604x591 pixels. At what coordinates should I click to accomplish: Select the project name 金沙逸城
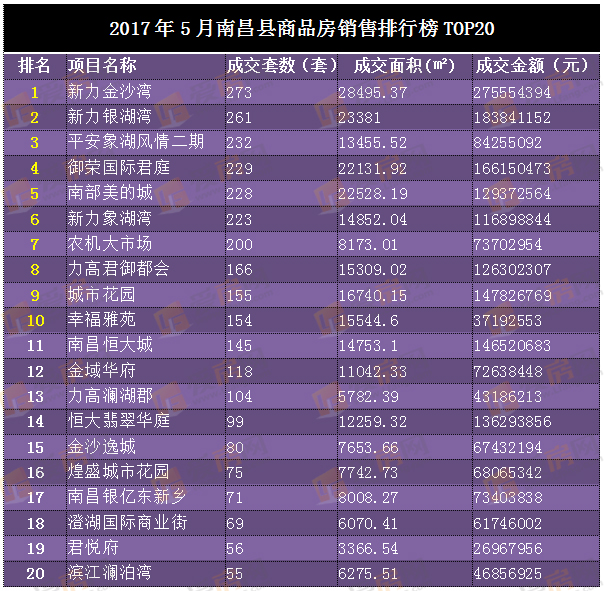(x=102, y=447)
